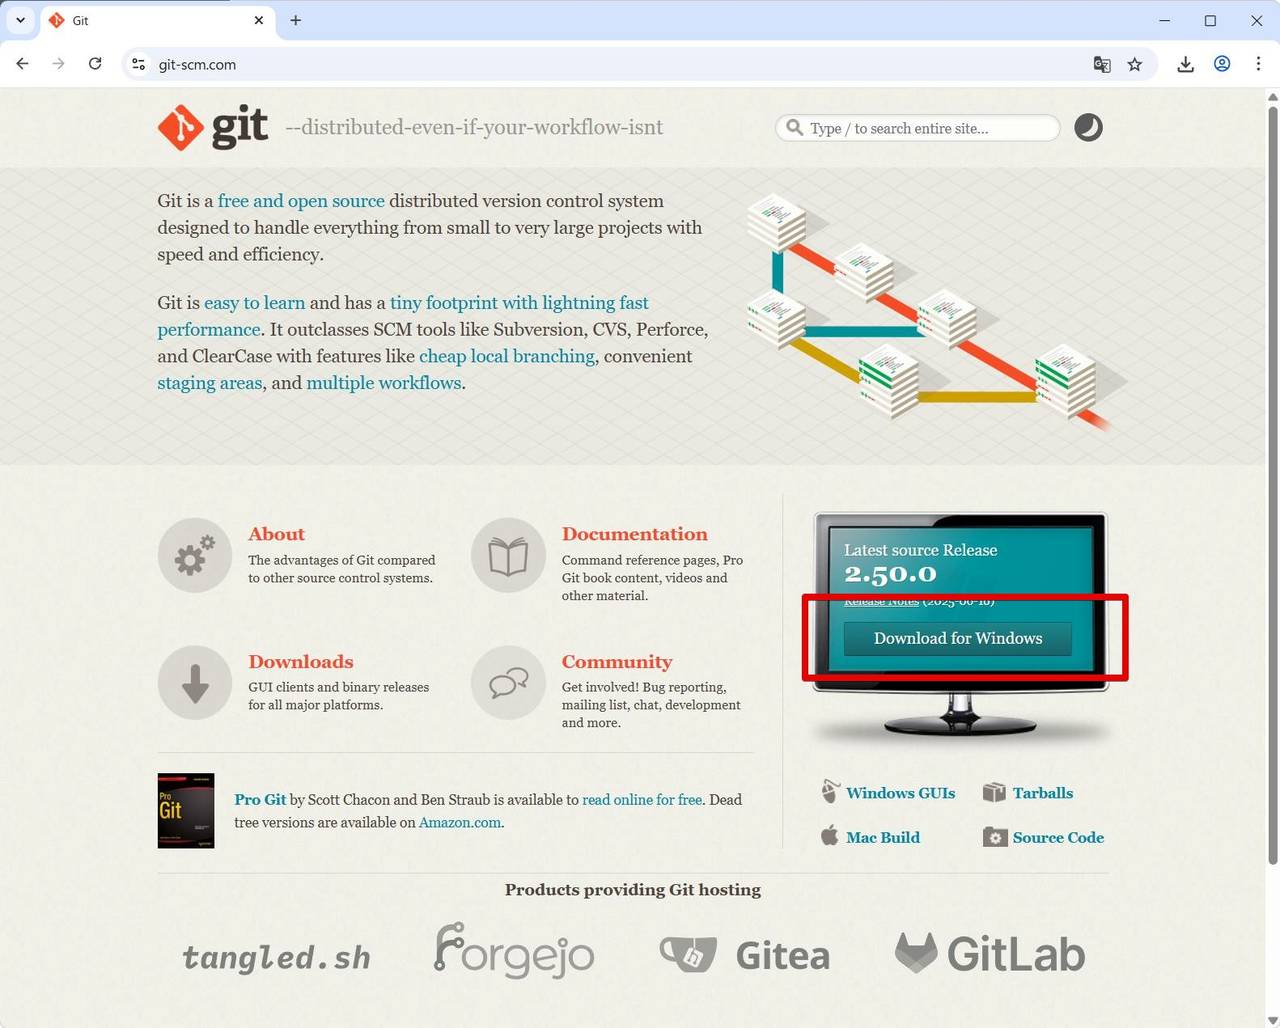Viewport: 1280px width, 1028px height.
Task: Click the bookmark star icon
Action: [x=1135, y=64]
